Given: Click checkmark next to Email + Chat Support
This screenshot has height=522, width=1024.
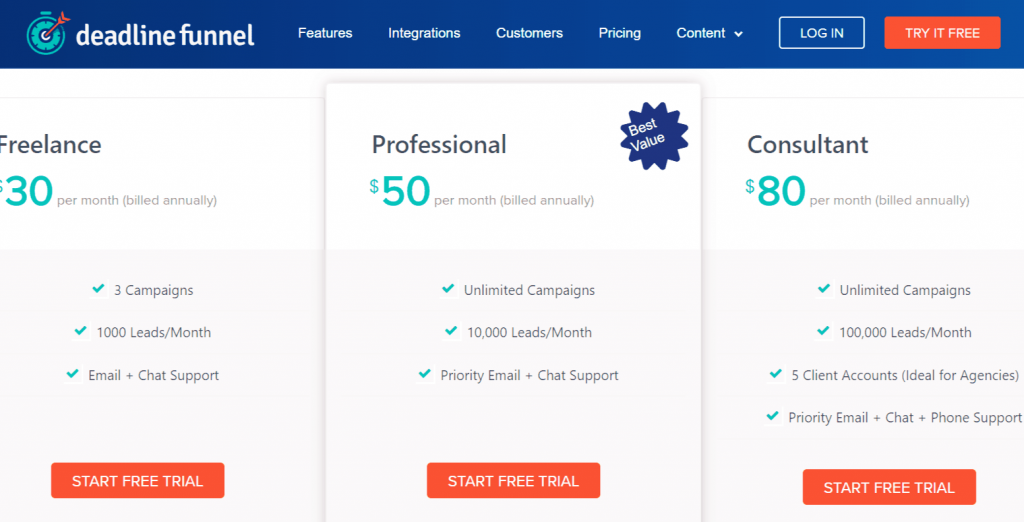Looking at the screenshot, I should click(72, 374).
